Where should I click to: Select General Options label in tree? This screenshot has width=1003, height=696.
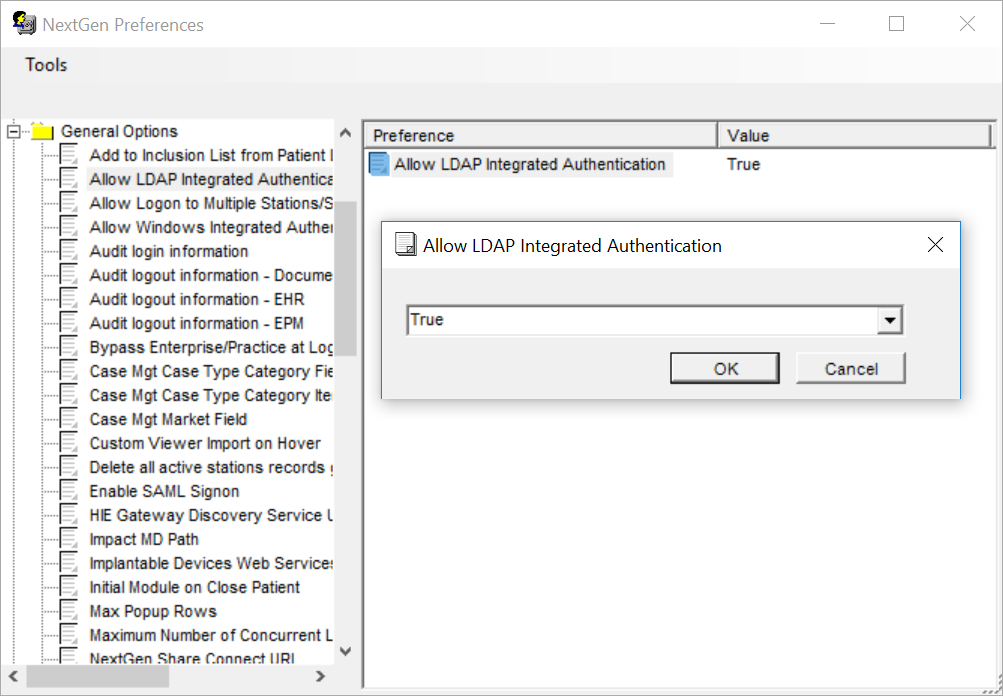(119, 131)
